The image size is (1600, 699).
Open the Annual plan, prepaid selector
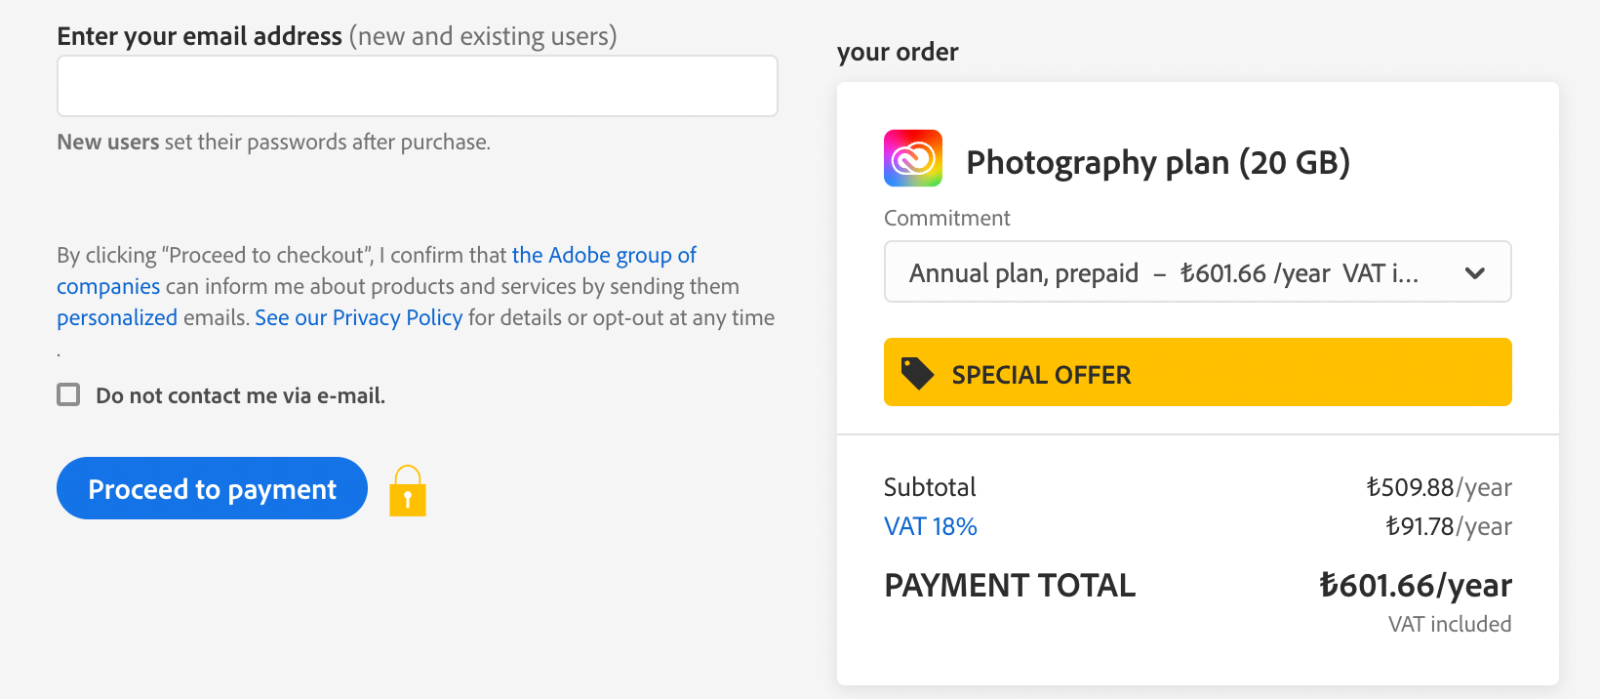[x=1197, y=271]
